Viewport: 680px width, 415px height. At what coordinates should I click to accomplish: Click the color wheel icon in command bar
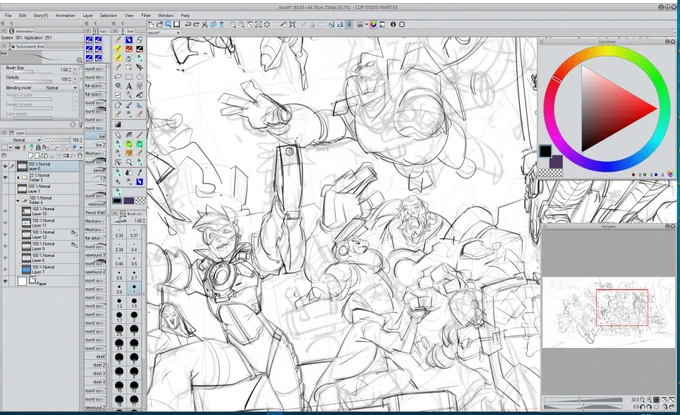point(373,24)
